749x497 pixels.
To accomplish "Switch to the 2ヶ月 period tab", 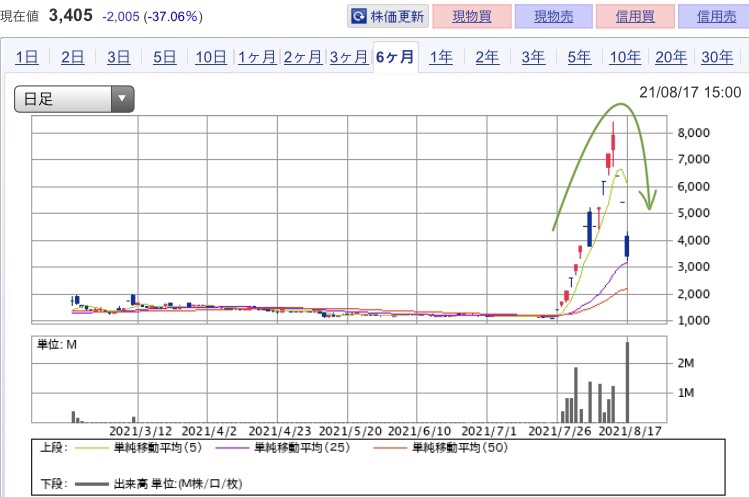I will pyautogui.click(x=303, y=57).
